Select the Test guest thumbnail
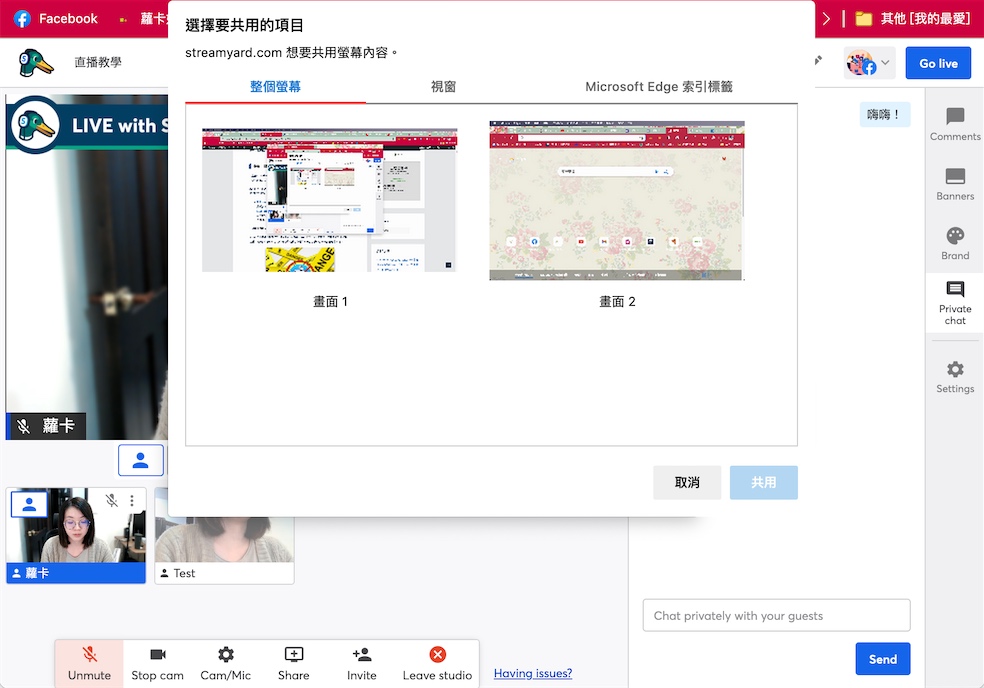 pyautogui.click(x=224, y=536)
